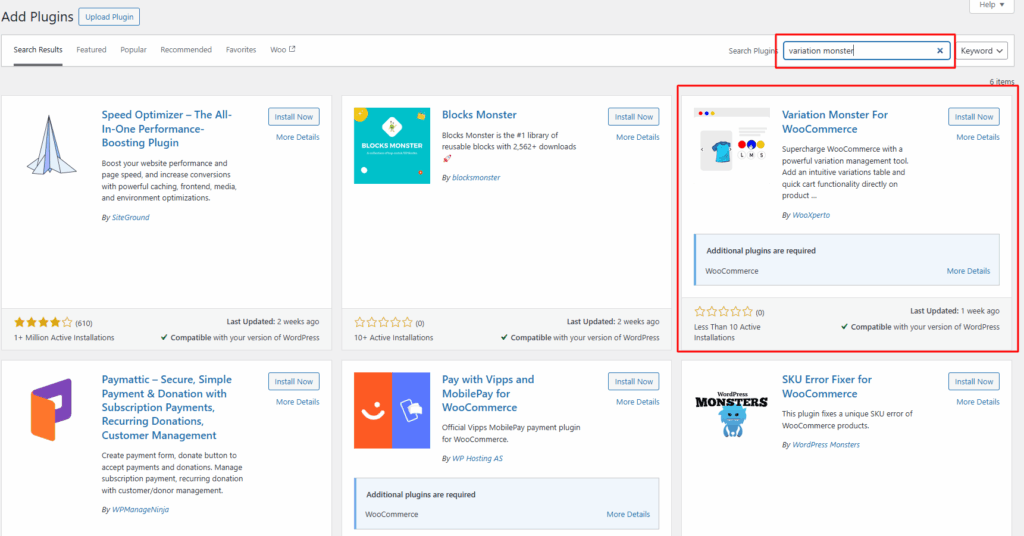Open the Paymattic plugin title link
Viewport: 1024px width, 536px height.
tap(167, 407)
